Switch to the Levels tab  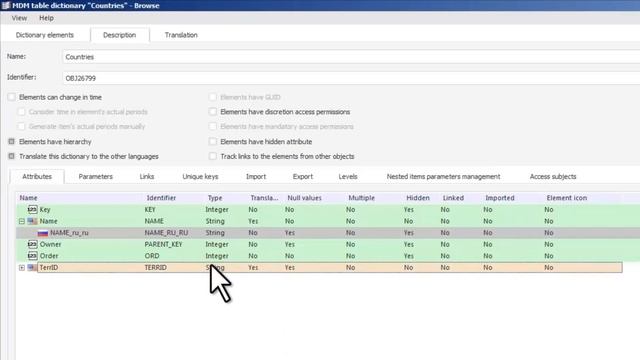coord(348,177)
